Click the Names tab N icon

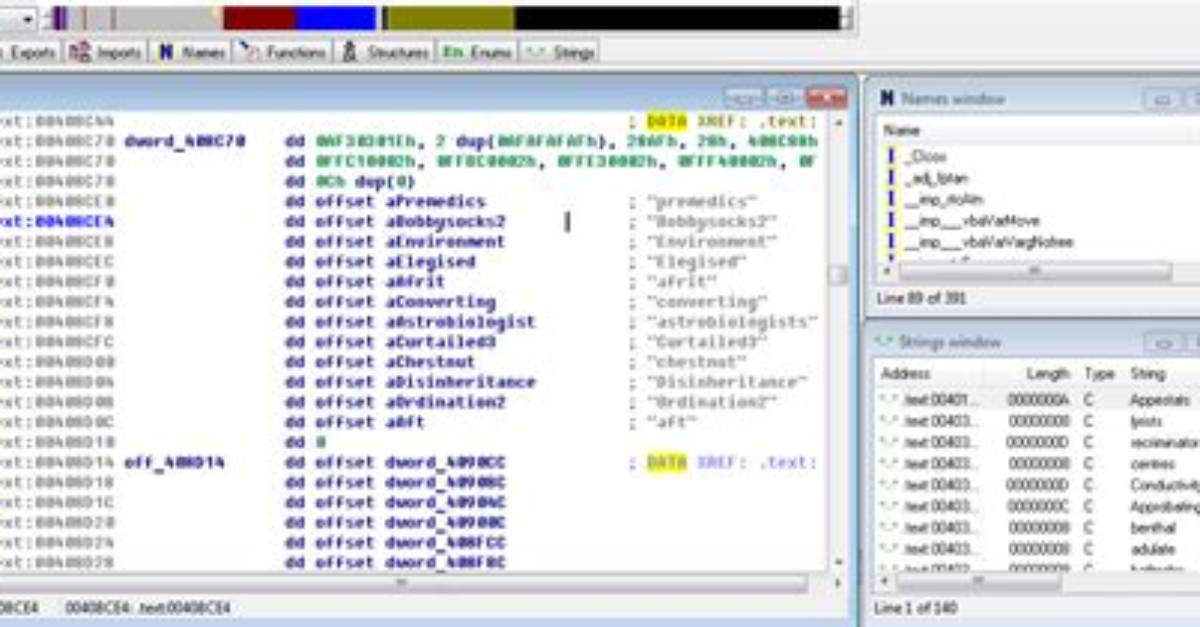click(166, 52)
